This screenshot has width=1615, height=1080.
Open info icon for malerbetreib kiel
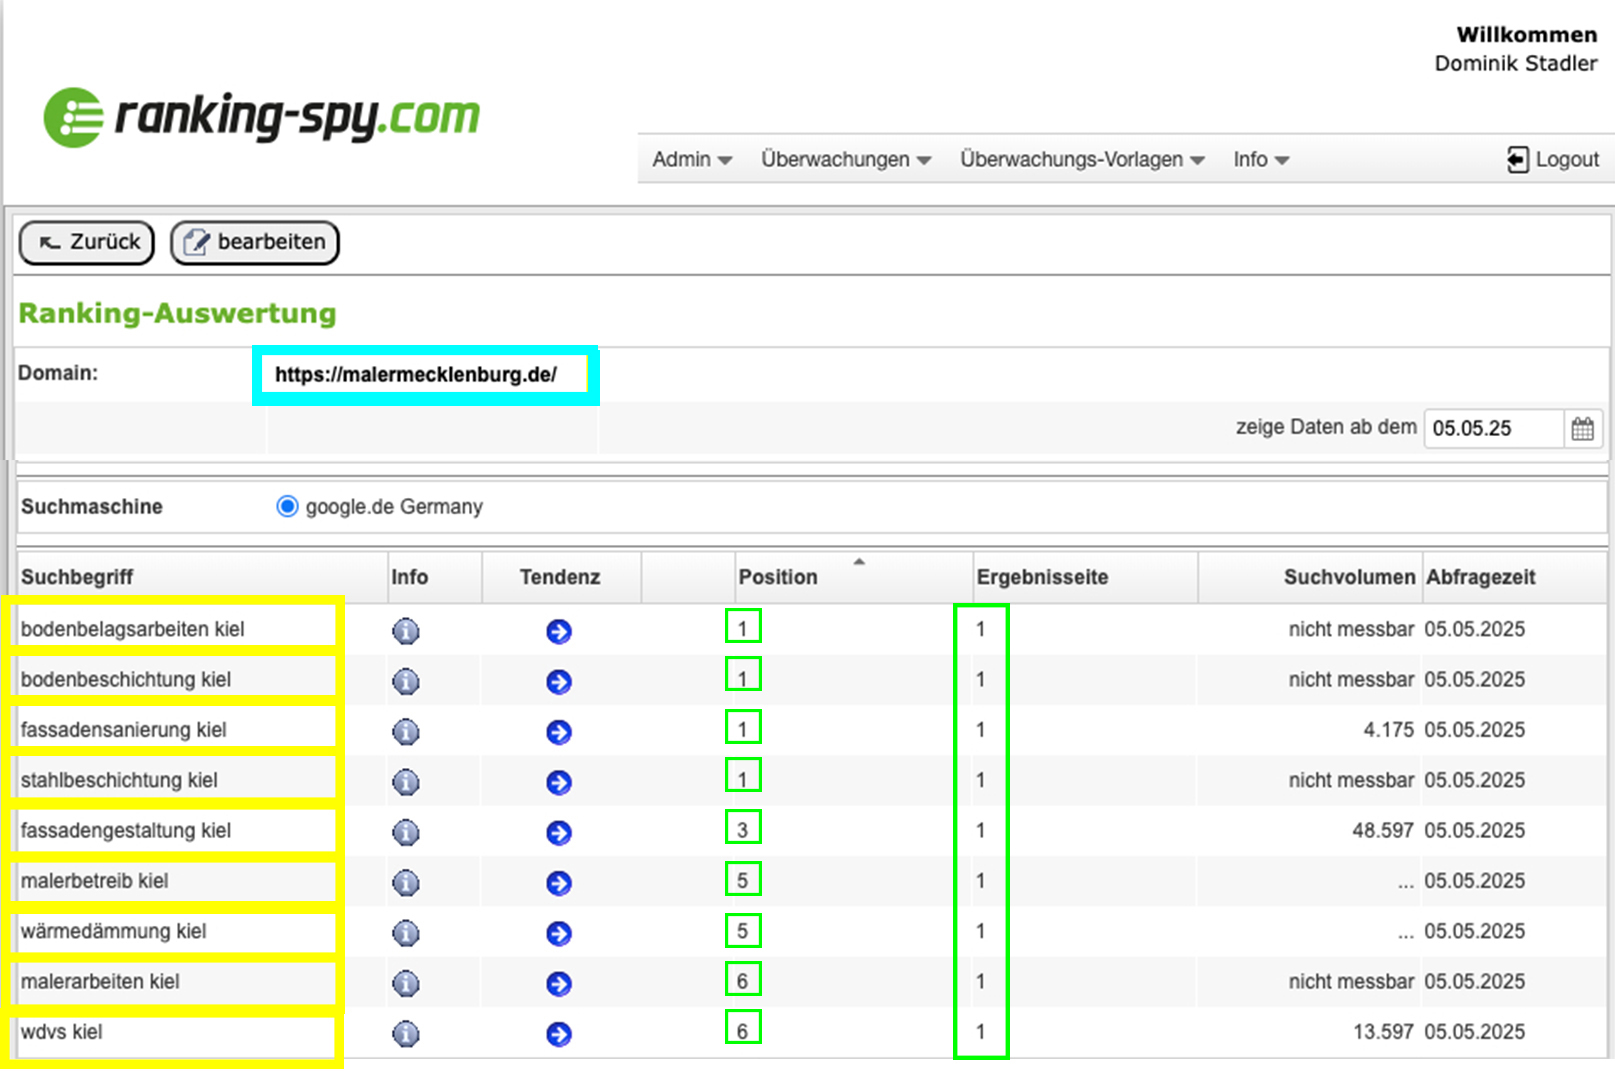coord(405,883)
